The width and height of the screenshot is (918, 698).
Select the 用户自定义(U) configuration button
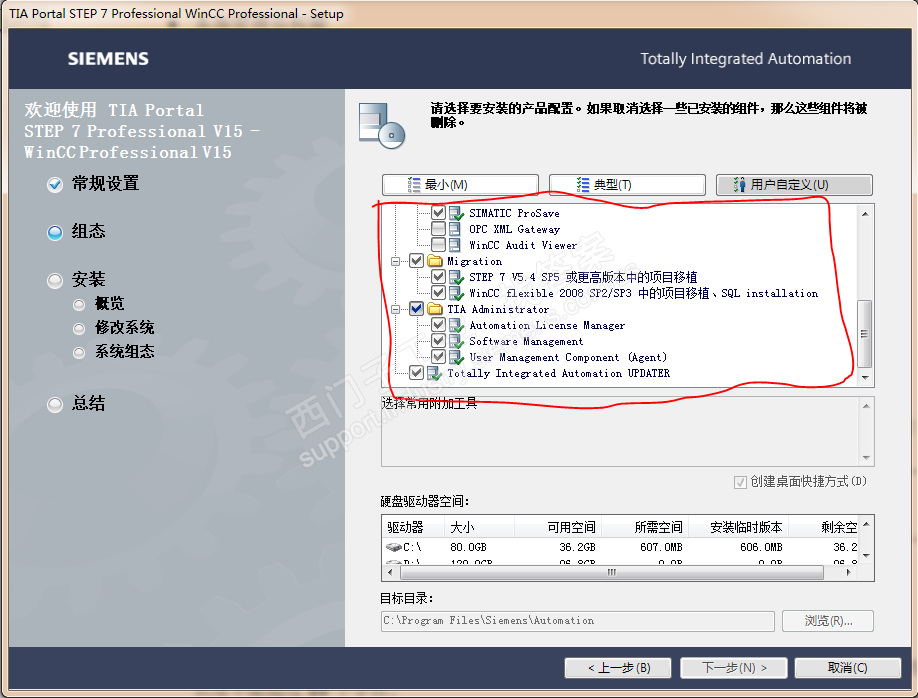pyautogui.click(x=794, y=185)
